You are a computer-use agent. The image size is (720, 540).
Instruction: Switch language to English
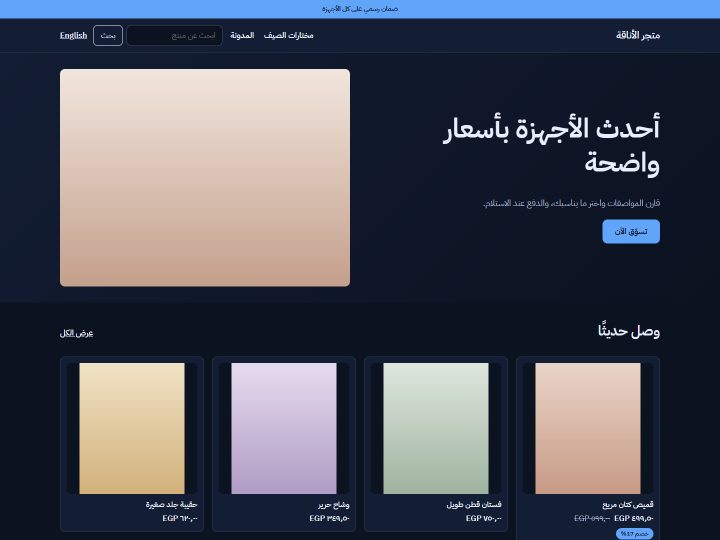73,35
